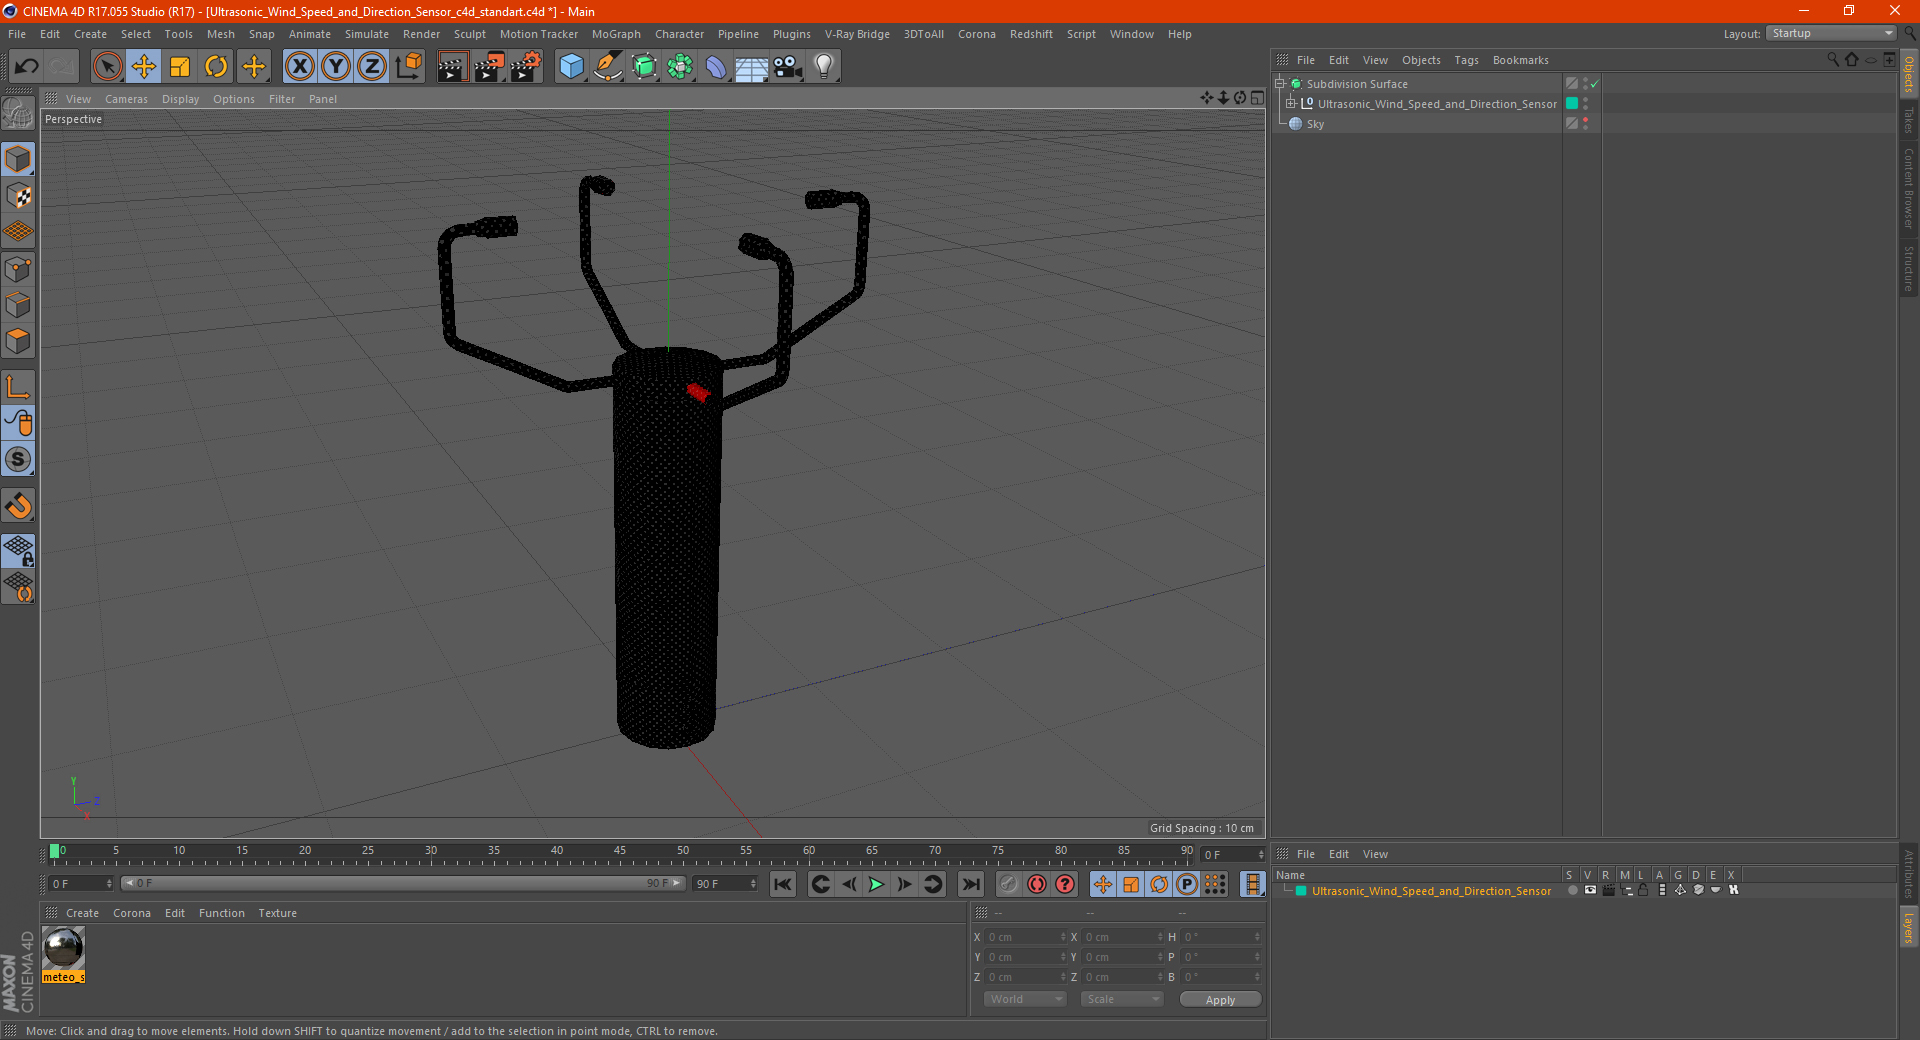The width and height of the screenshot is (1920, 1040).
Task: Toggle Y axis lock
Action: click(336, 67)
